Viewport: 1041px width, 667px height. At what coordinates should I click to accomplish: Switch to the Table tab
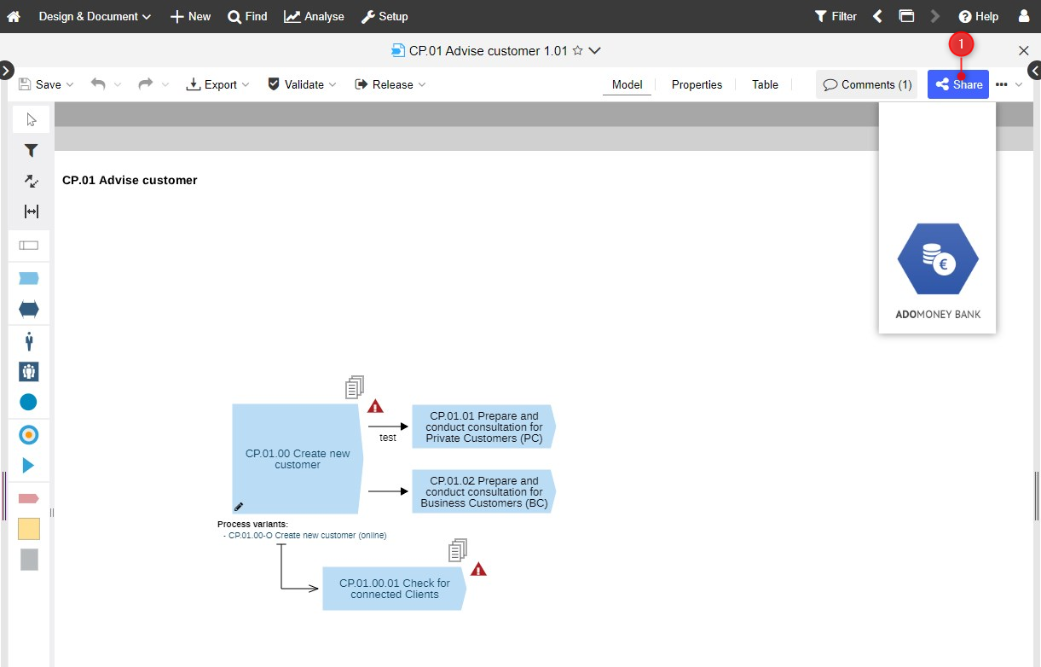pos(765,84)
